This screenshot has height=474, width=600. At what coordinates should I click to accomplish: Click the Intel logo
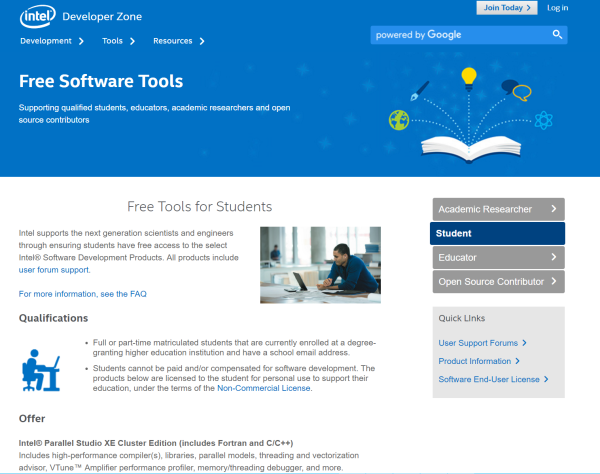(x=38, y=15)
